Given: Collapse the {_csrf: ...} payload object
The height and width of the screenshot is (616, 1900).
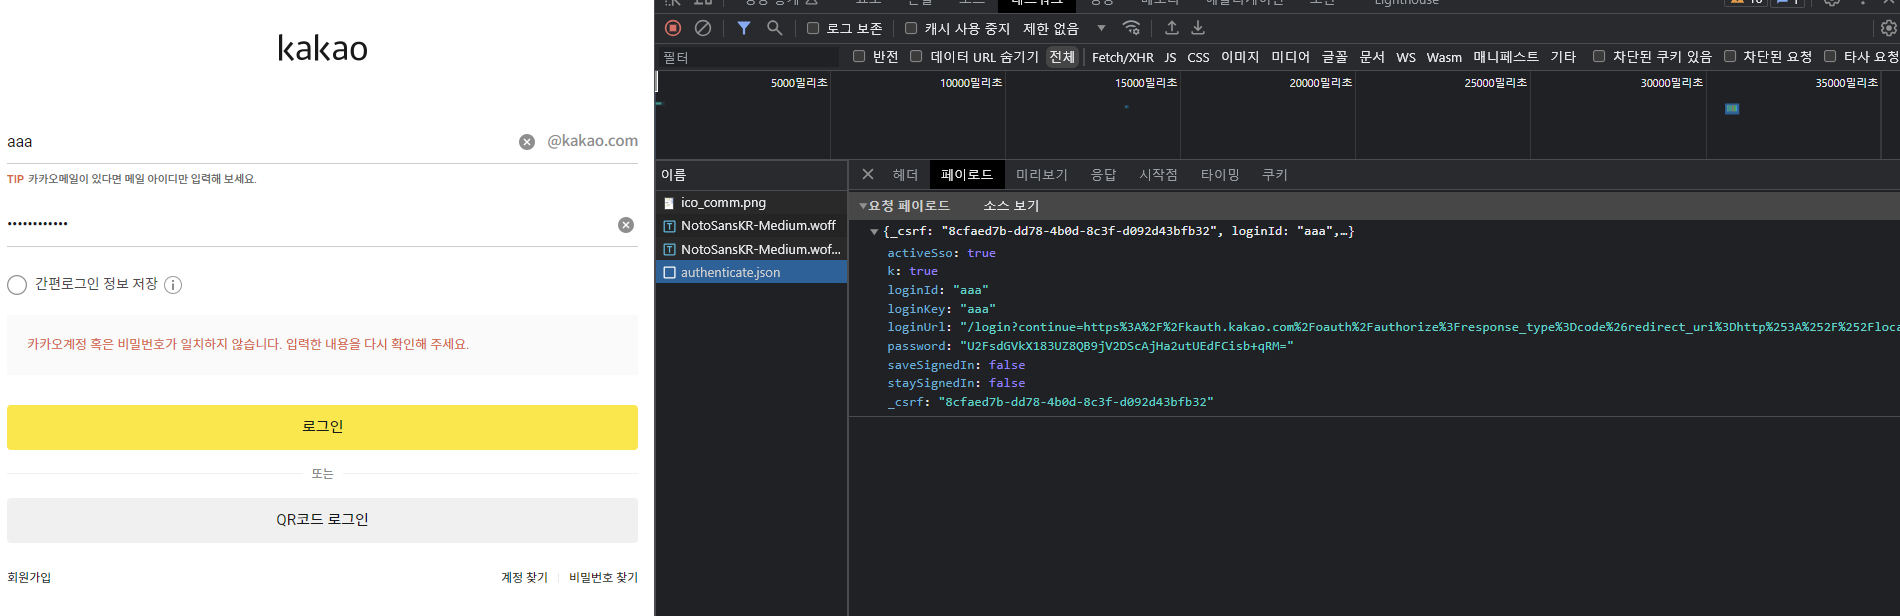Looking at the screenshot, I should coord(874,231).
